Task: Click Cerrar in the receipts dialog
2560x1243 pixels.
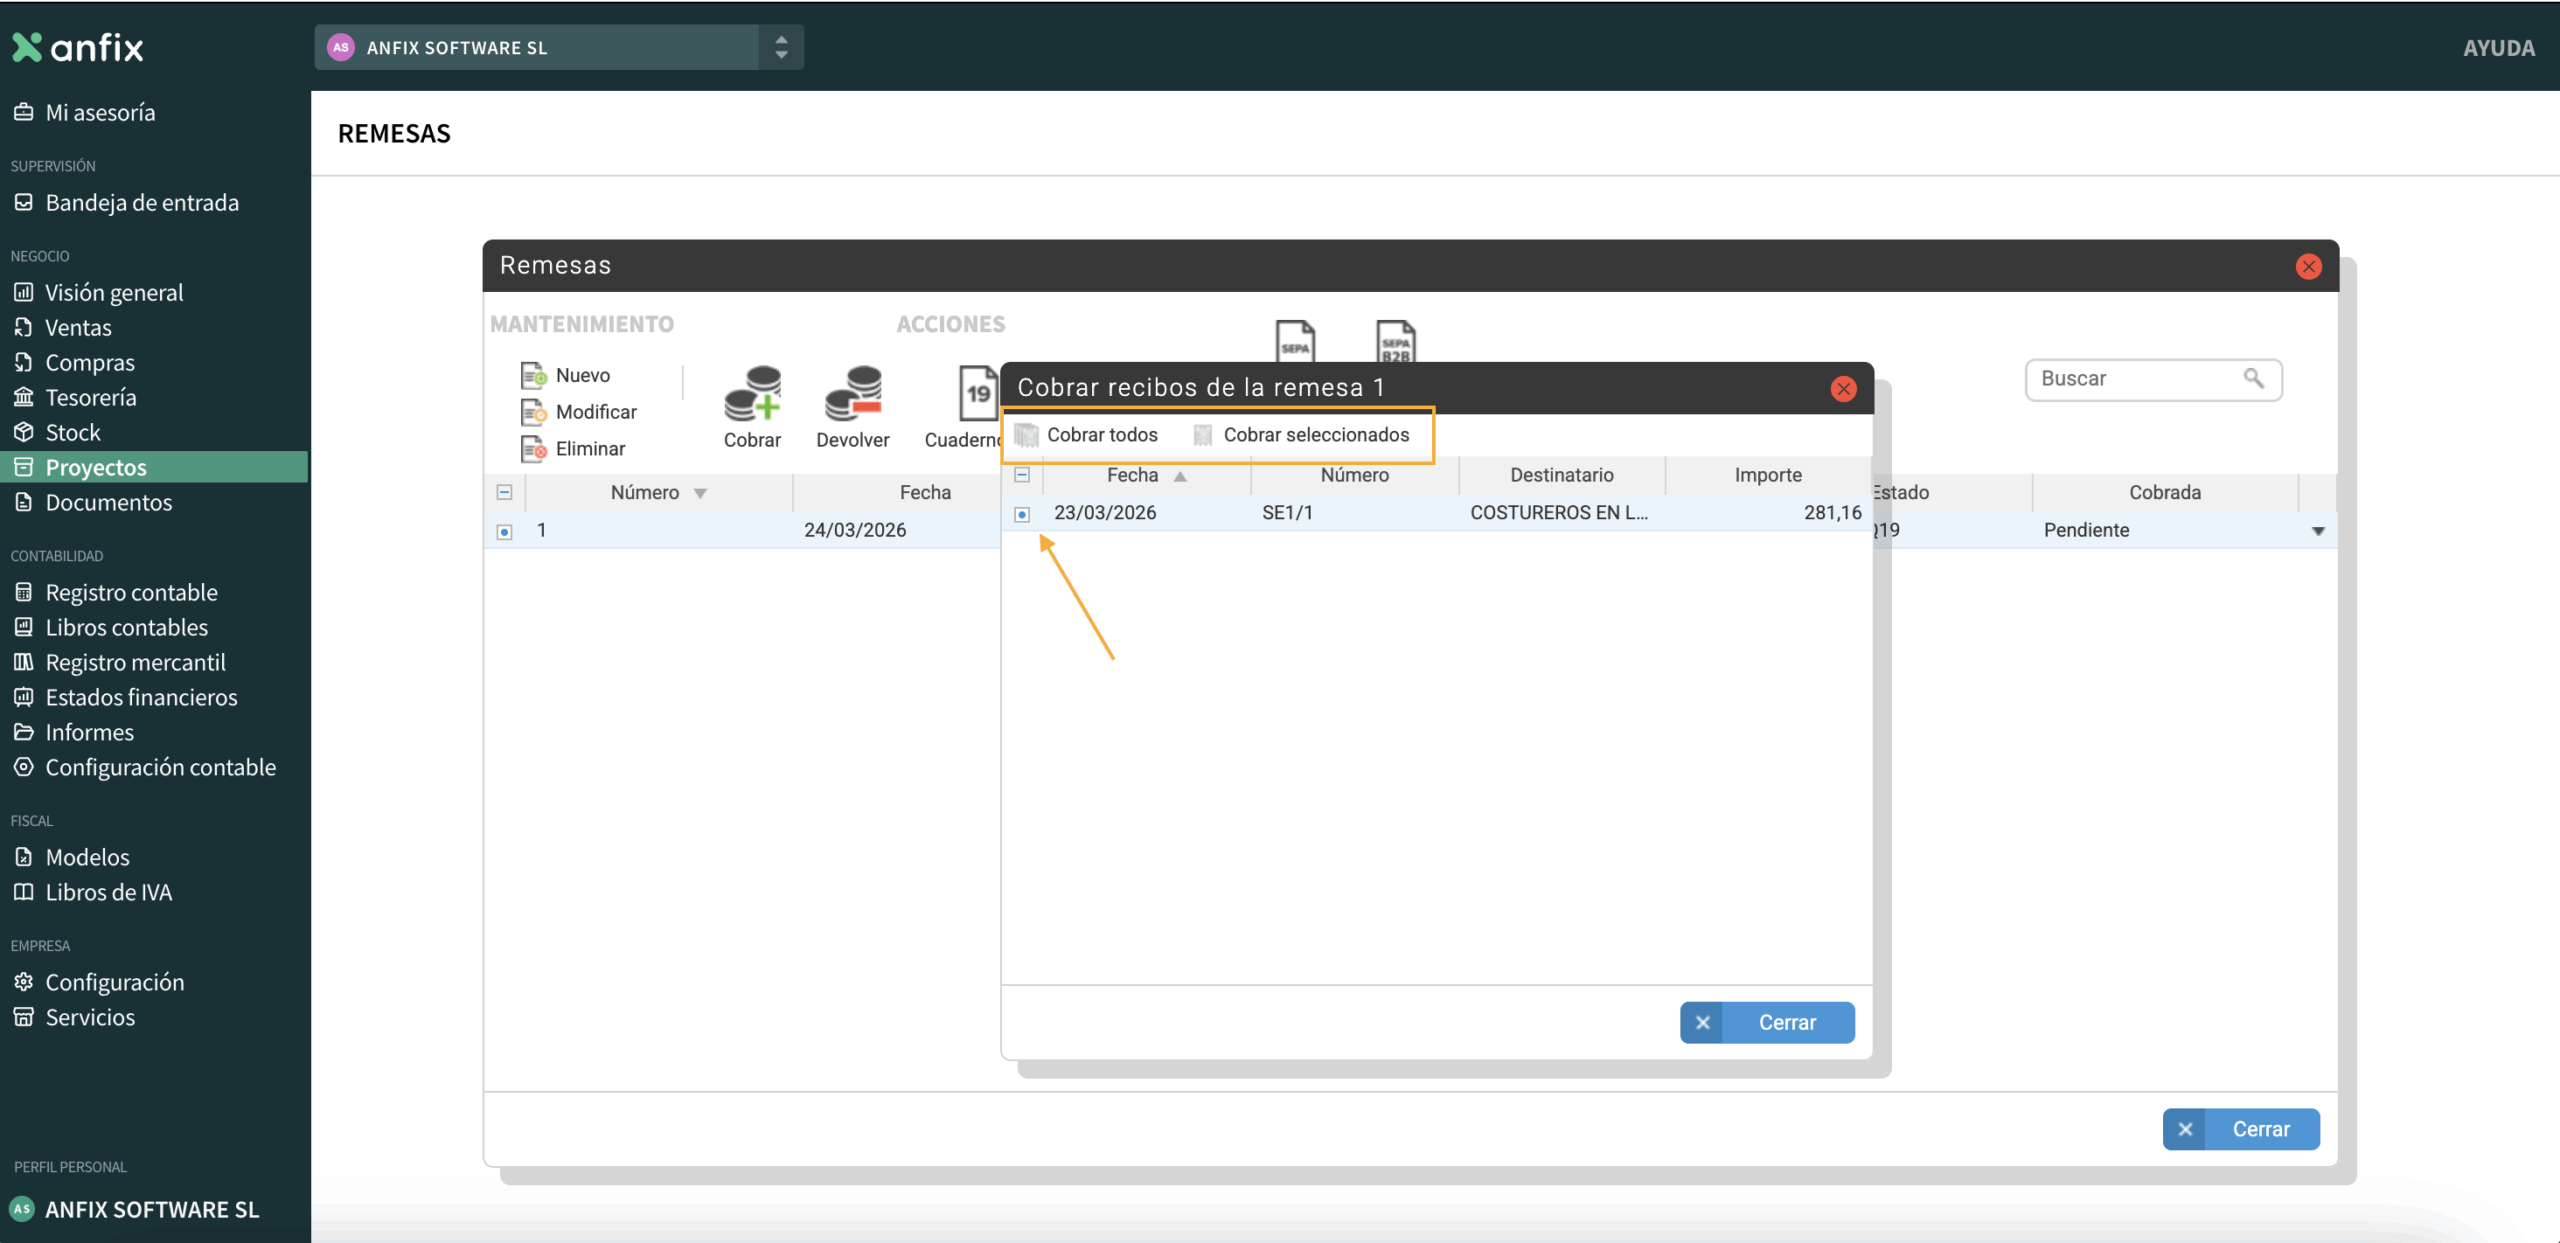Action: (x=1767, y=1022)
